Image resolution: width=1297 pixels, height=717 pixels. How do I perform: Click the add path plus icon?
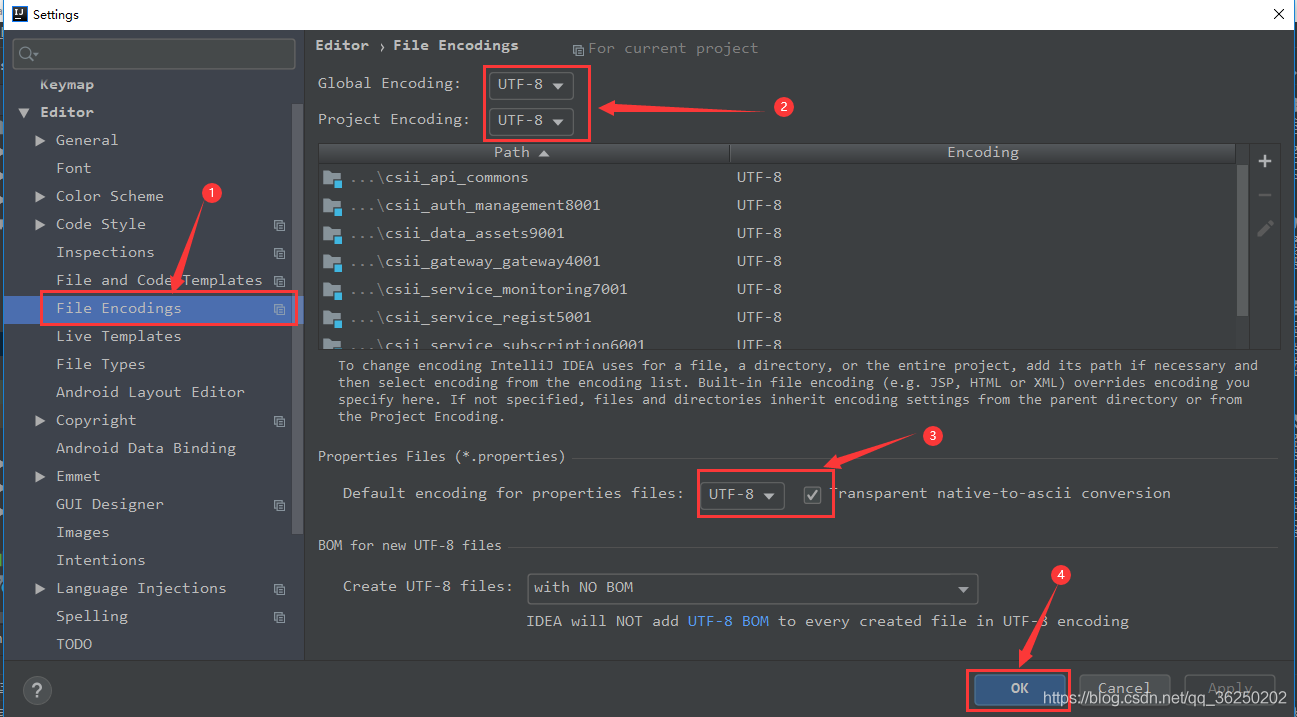coord(1265,161)
